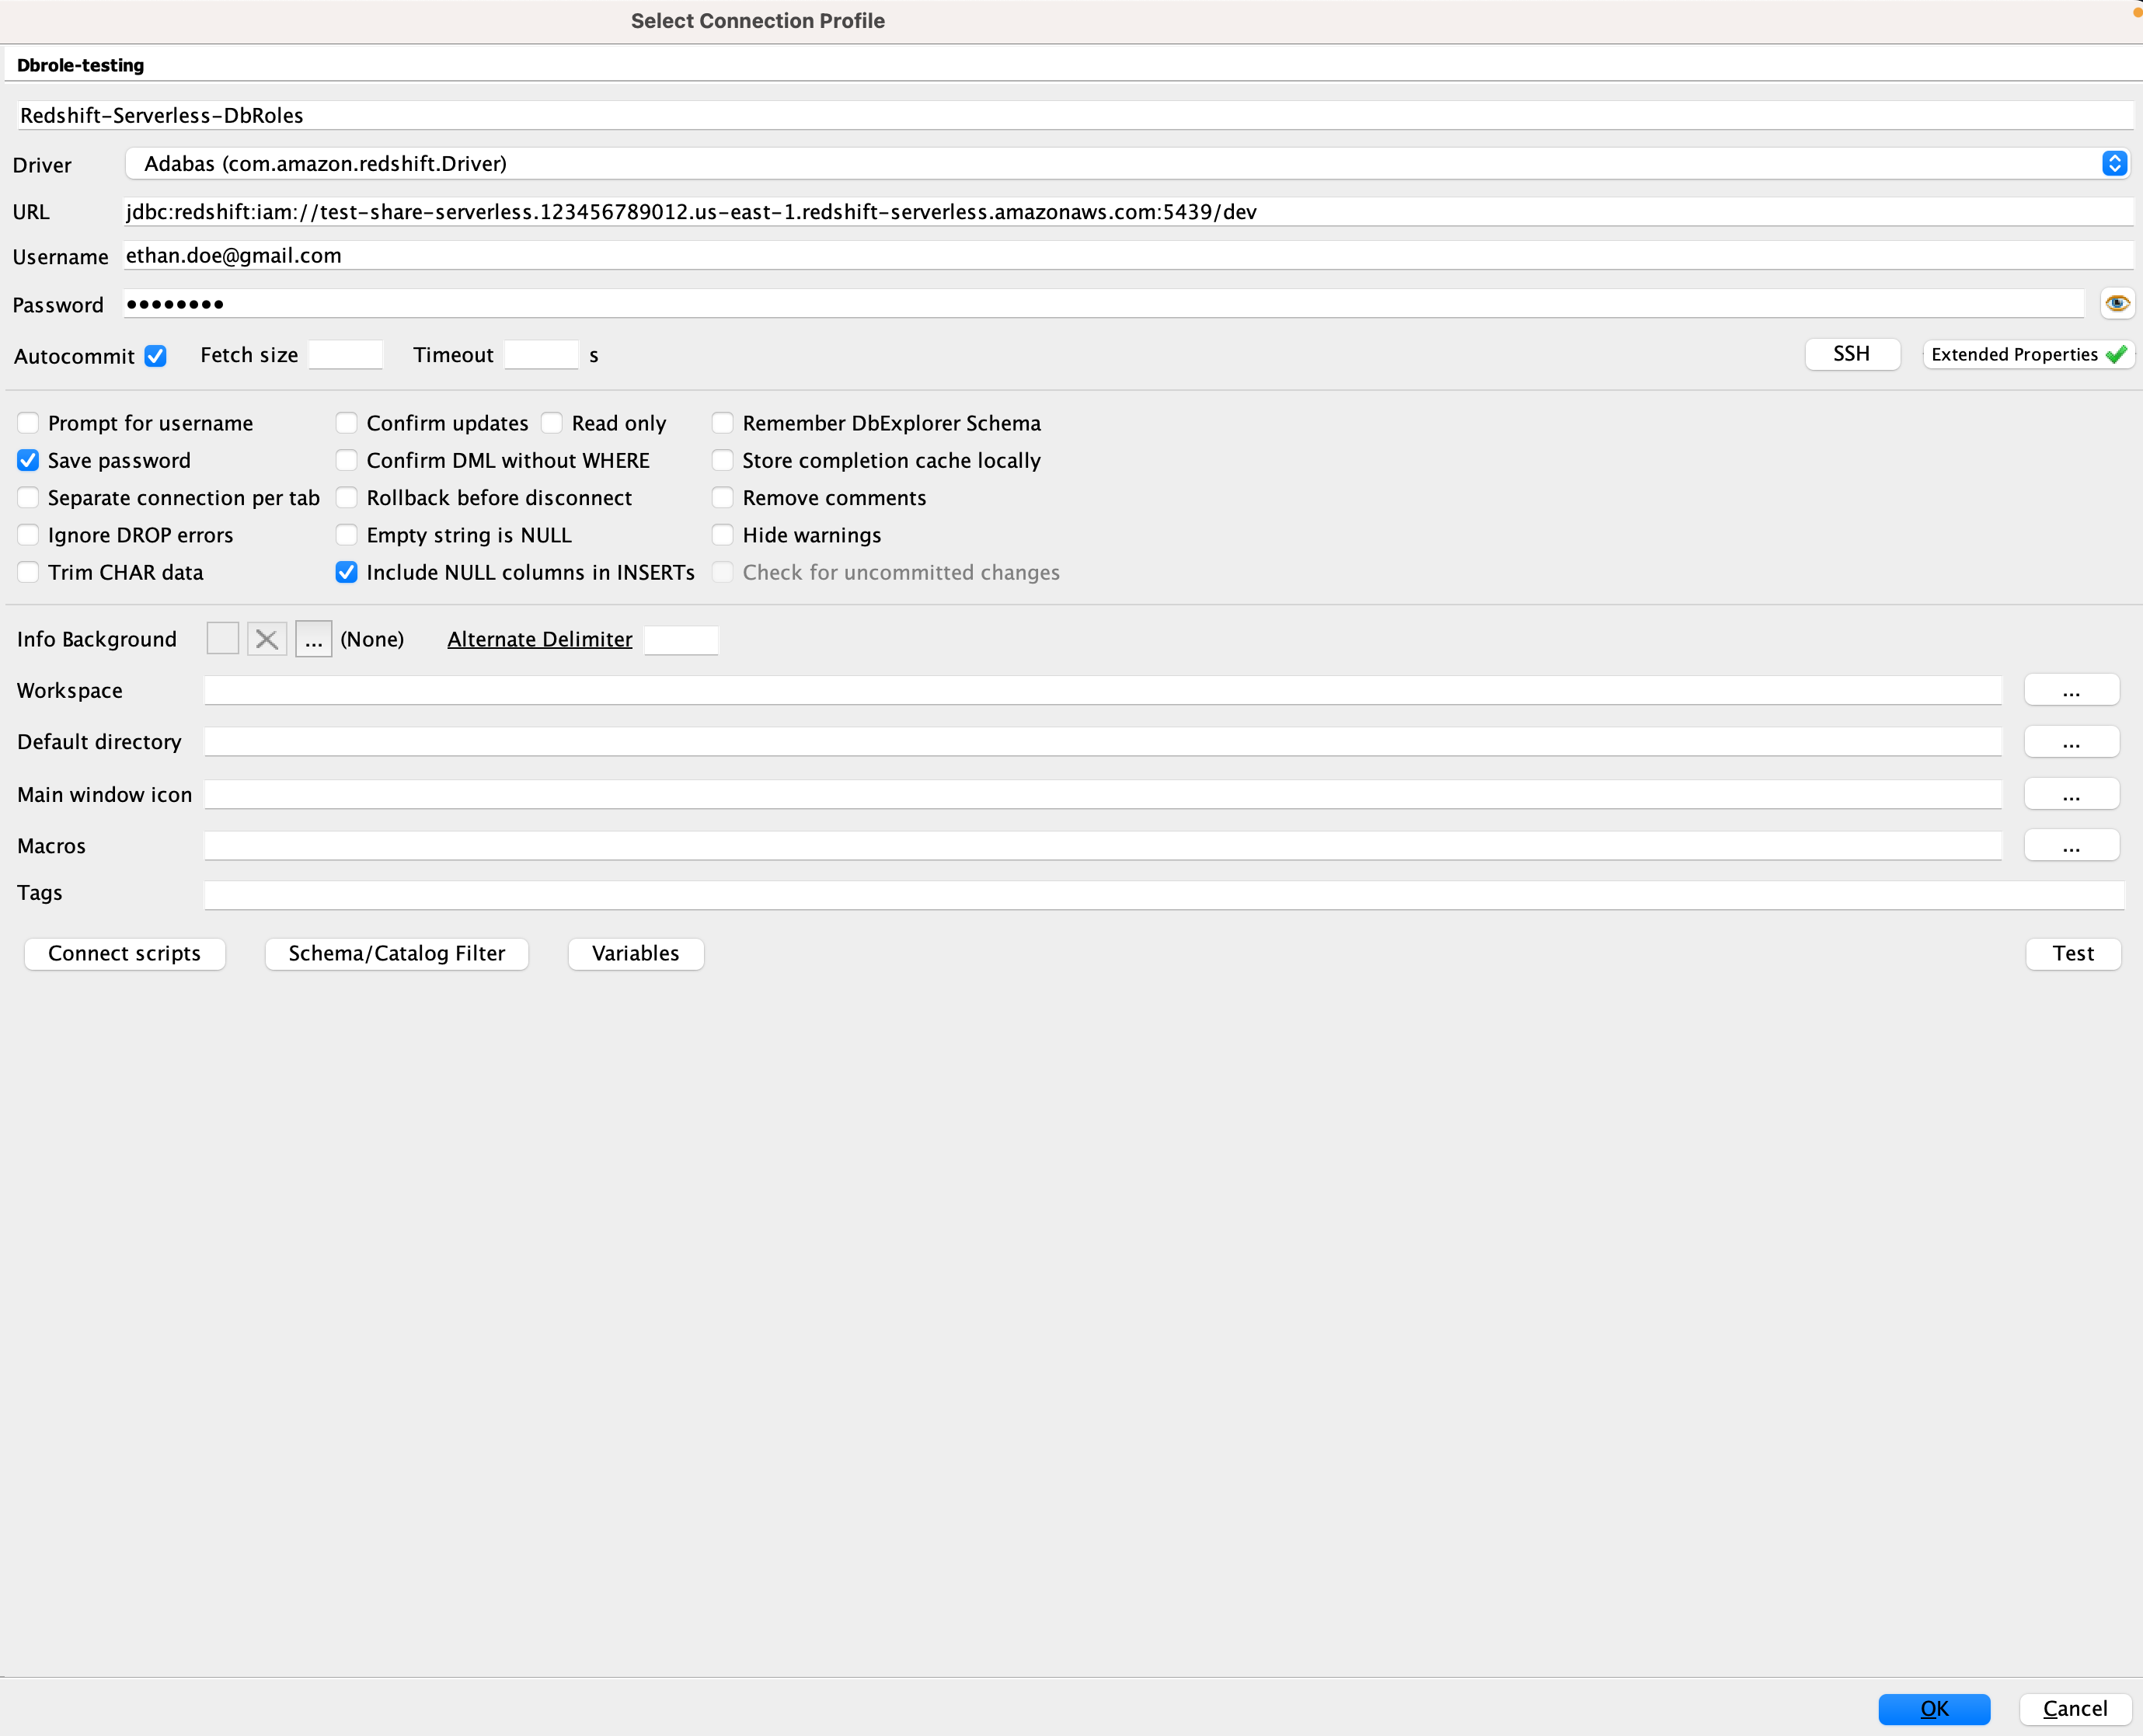Viewport: 2143px width, 1736px height.
Task: Browse for Macros file
Action: (x=2070, y=846)
